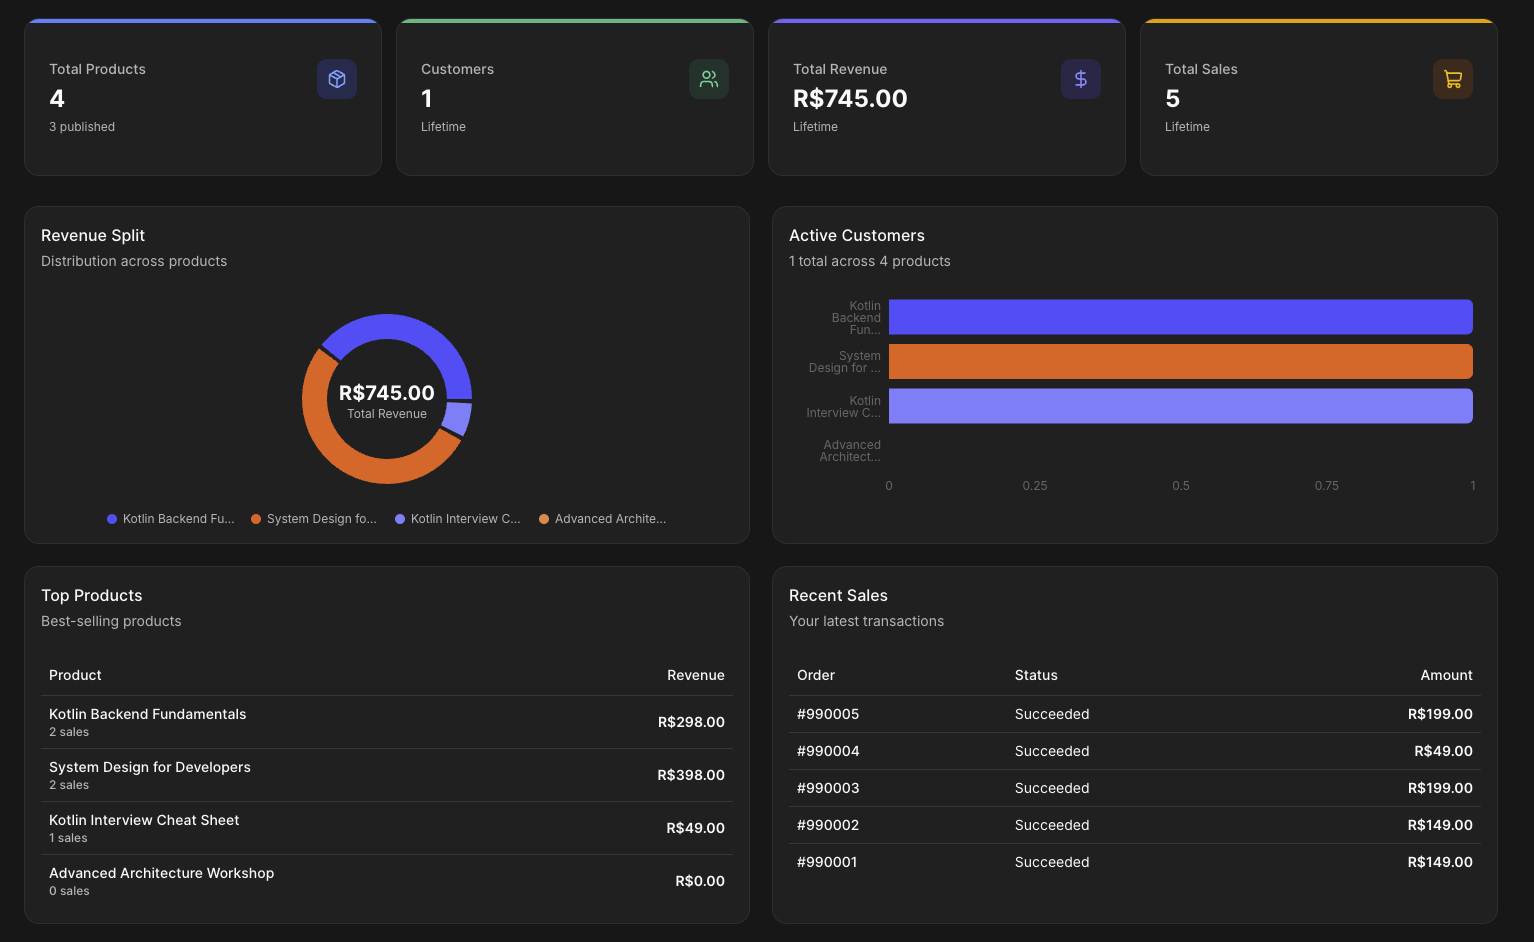Toggle Kotlin Backend Fu... legend dot
The image size is (1534, 942).
[x=112, y=519]
